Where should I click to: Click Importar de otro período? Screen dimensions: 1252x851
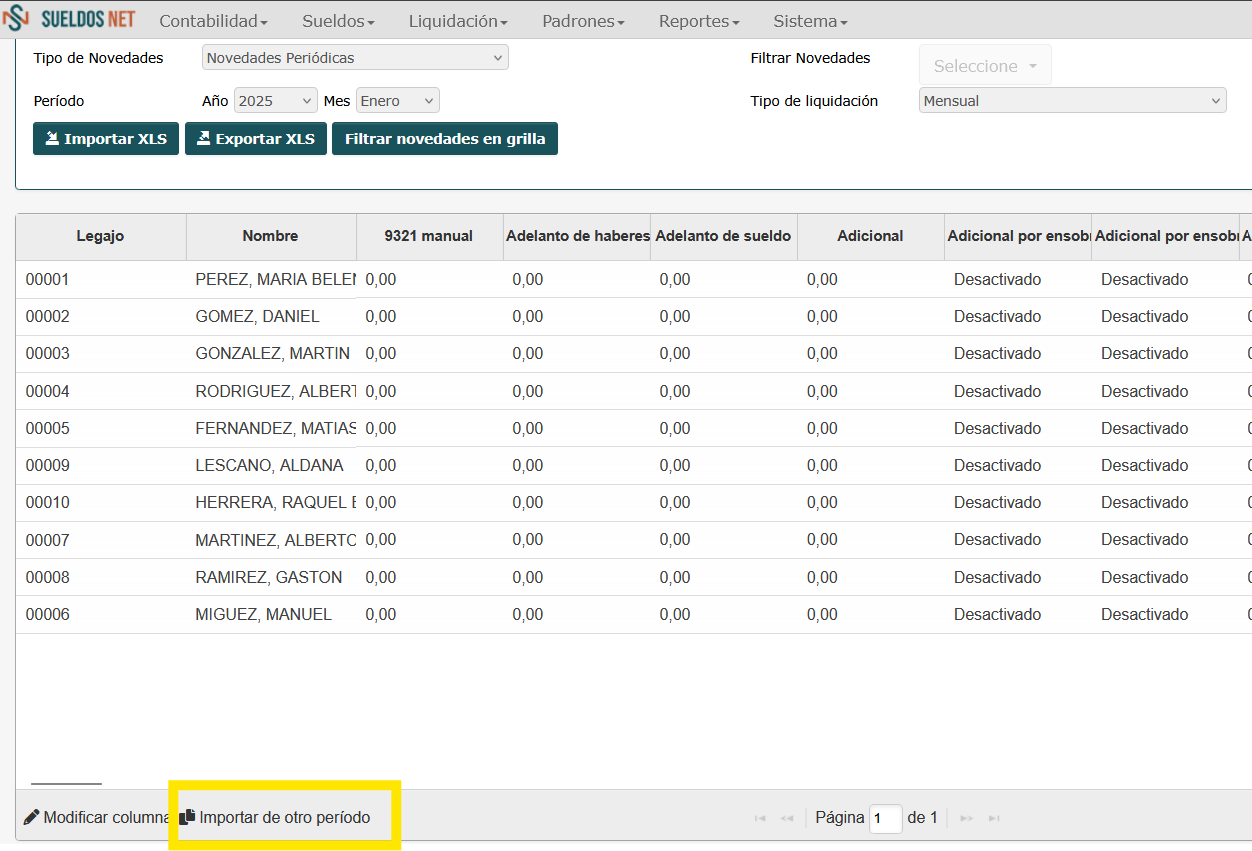click(275, 818)
